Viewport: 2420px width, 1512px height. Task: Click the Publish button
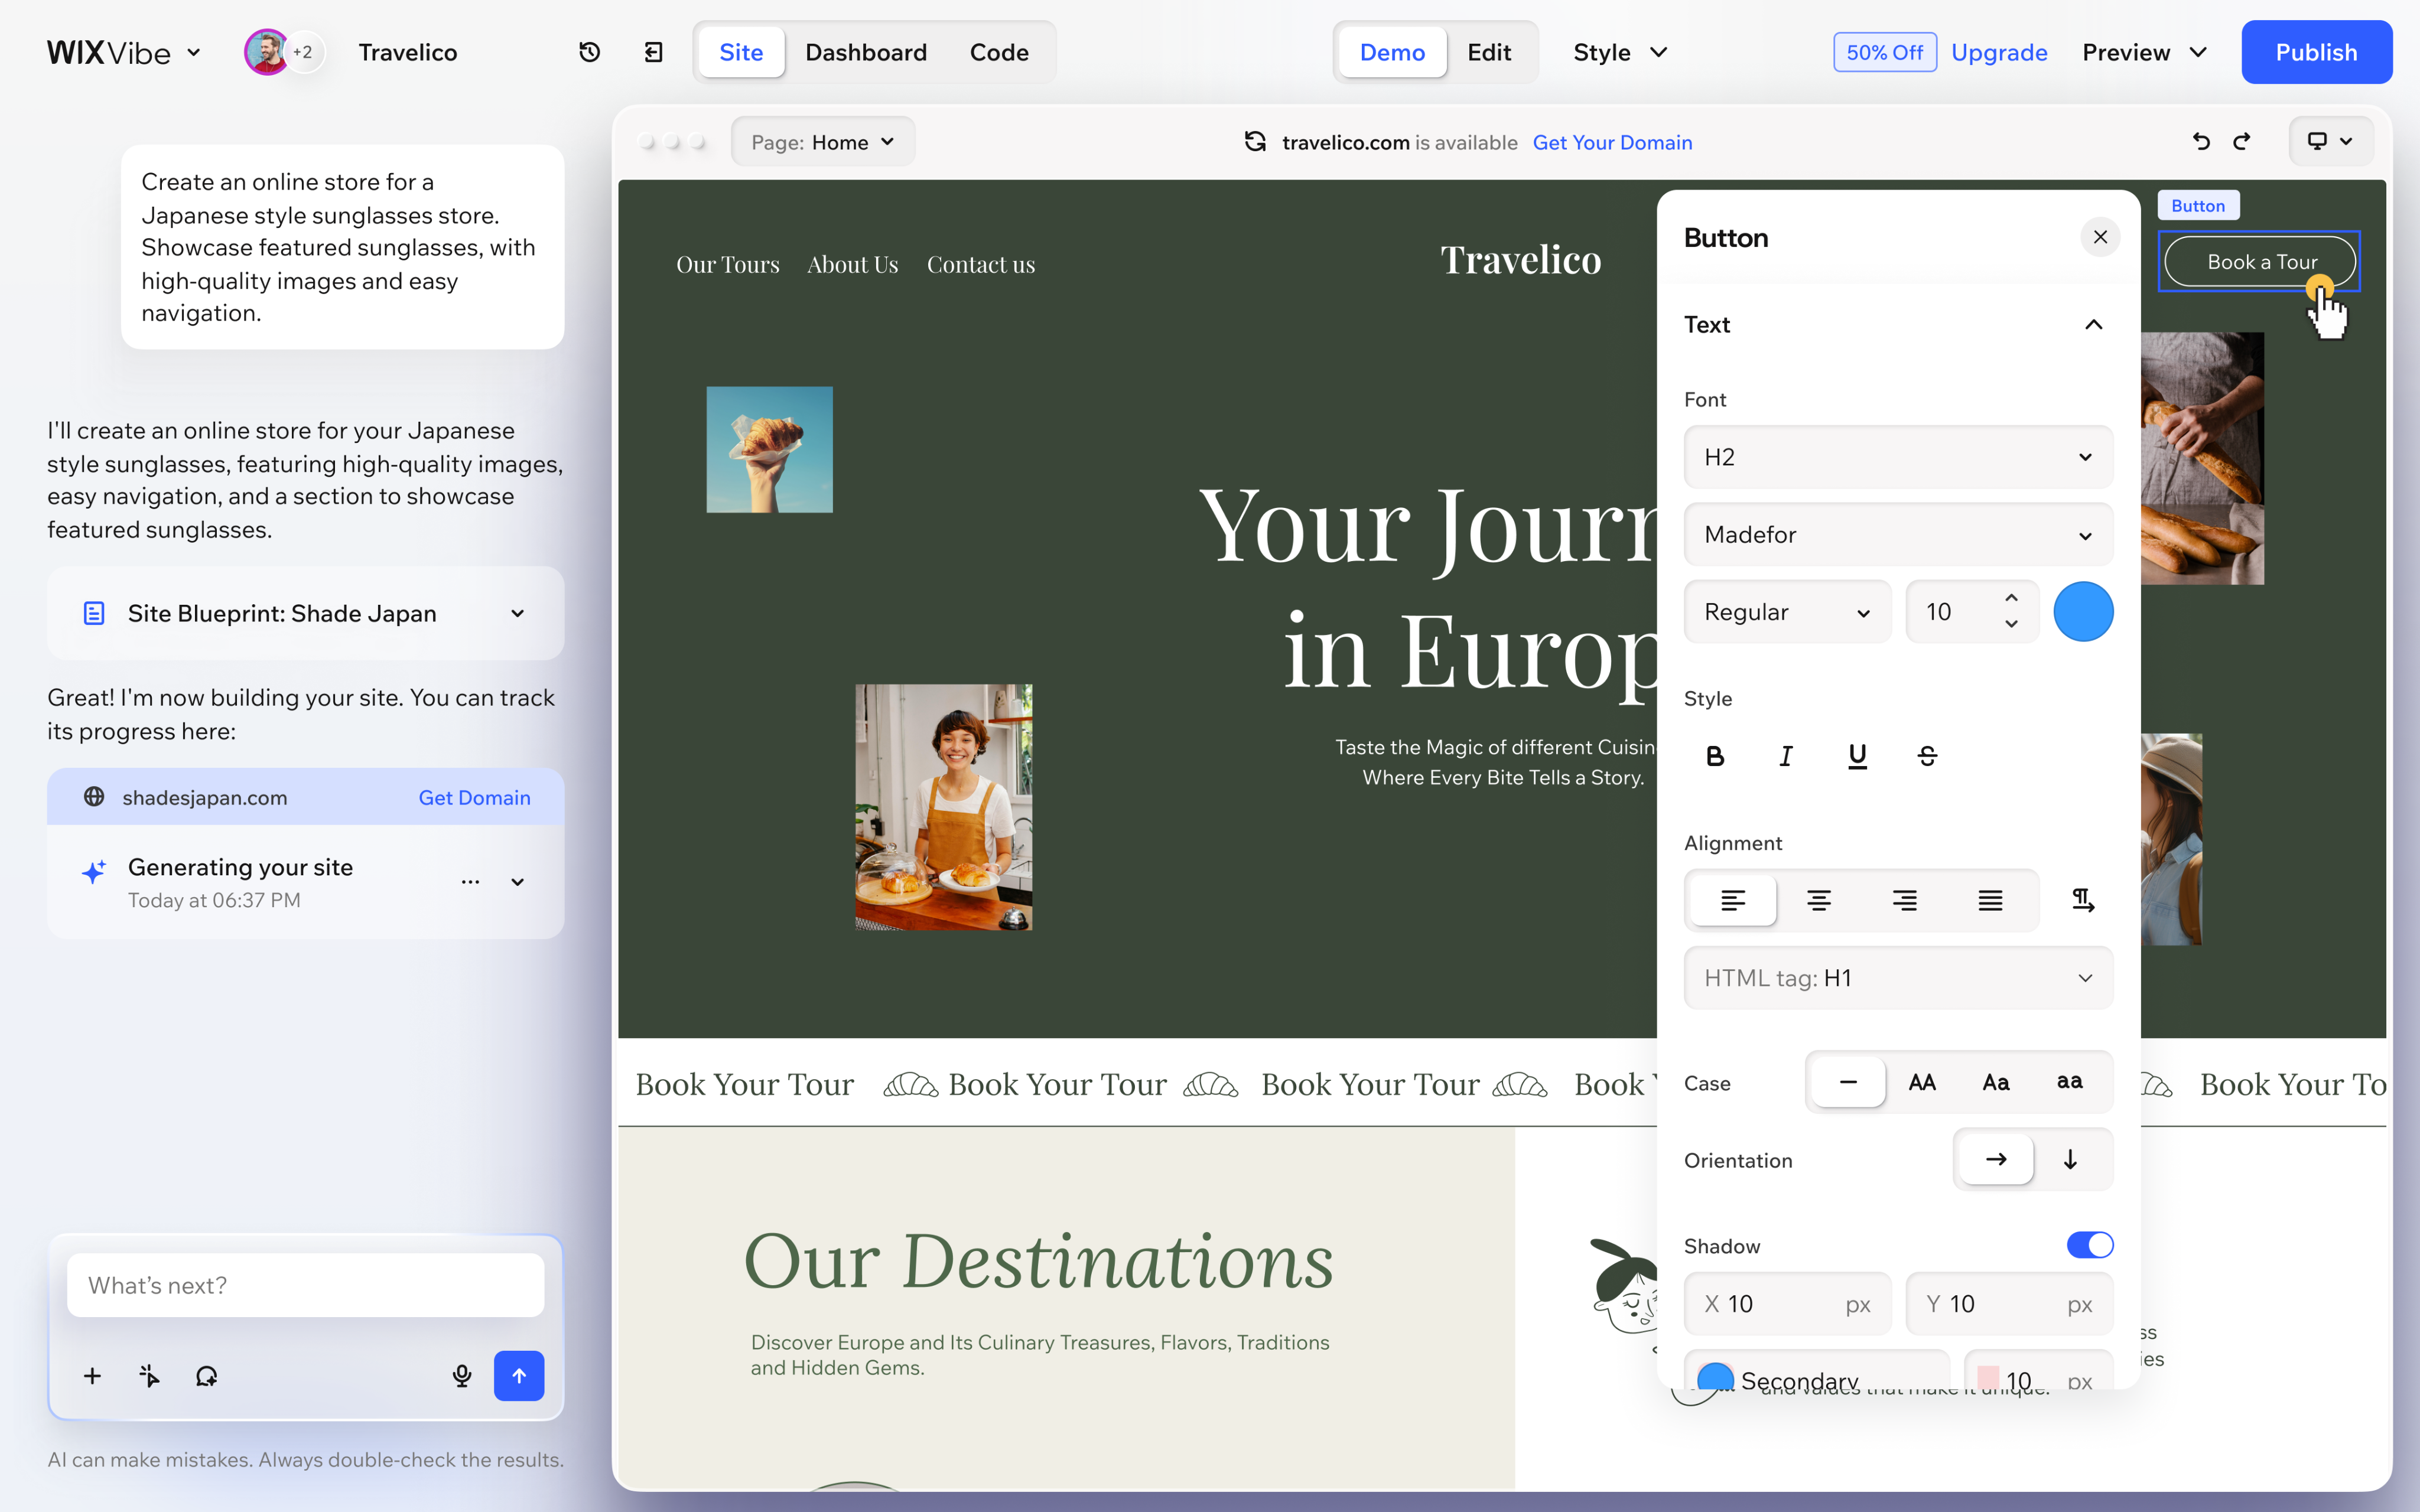tap(2316, 52)
